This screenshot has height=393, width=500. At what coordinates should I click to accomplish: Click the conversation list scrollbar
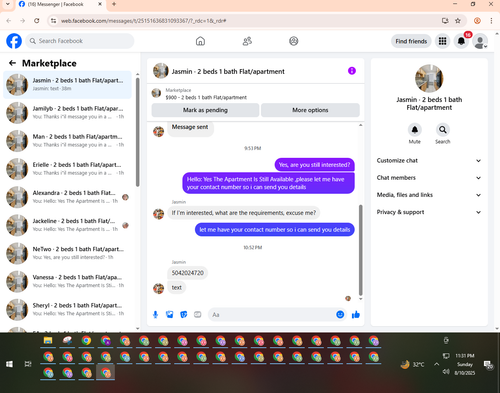(x=138, y=132)
